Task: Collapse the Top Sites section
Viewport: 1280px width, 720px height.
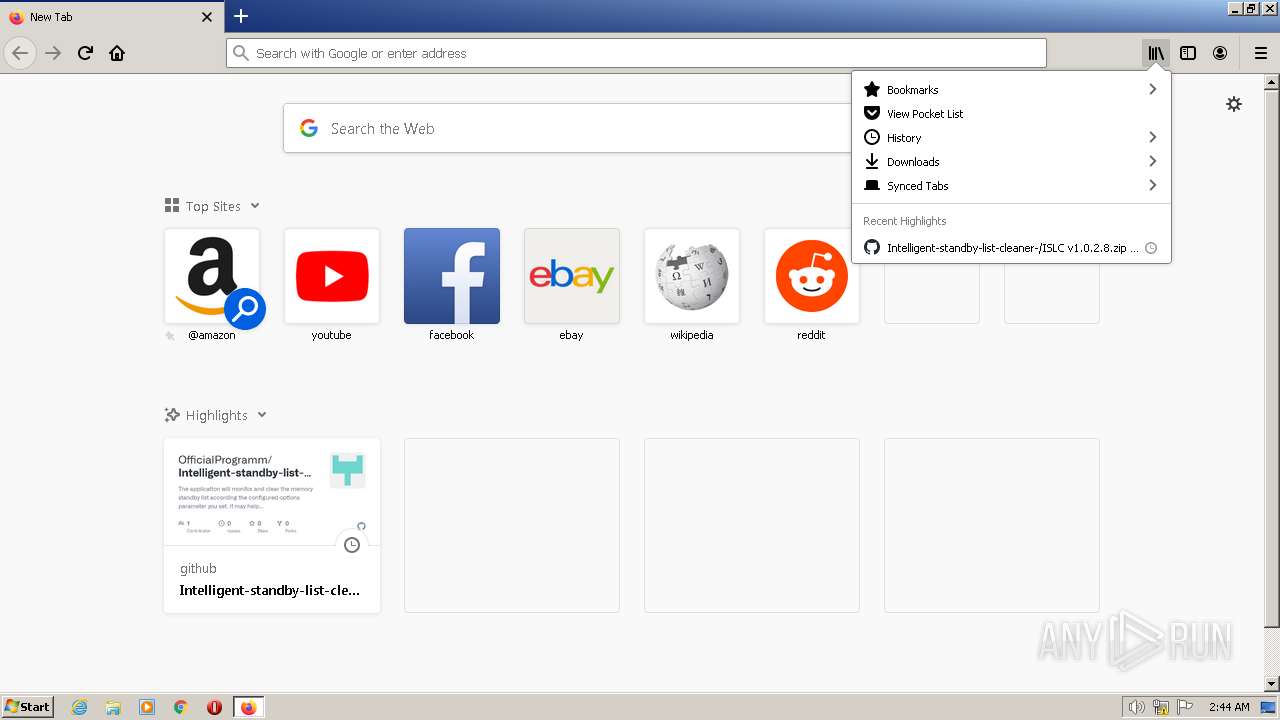Action: point(255,206)
